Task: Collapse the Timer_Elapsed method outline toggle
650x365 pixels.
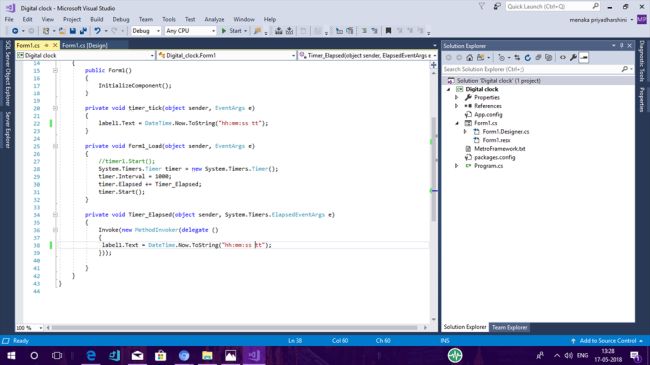Action: 55,215
